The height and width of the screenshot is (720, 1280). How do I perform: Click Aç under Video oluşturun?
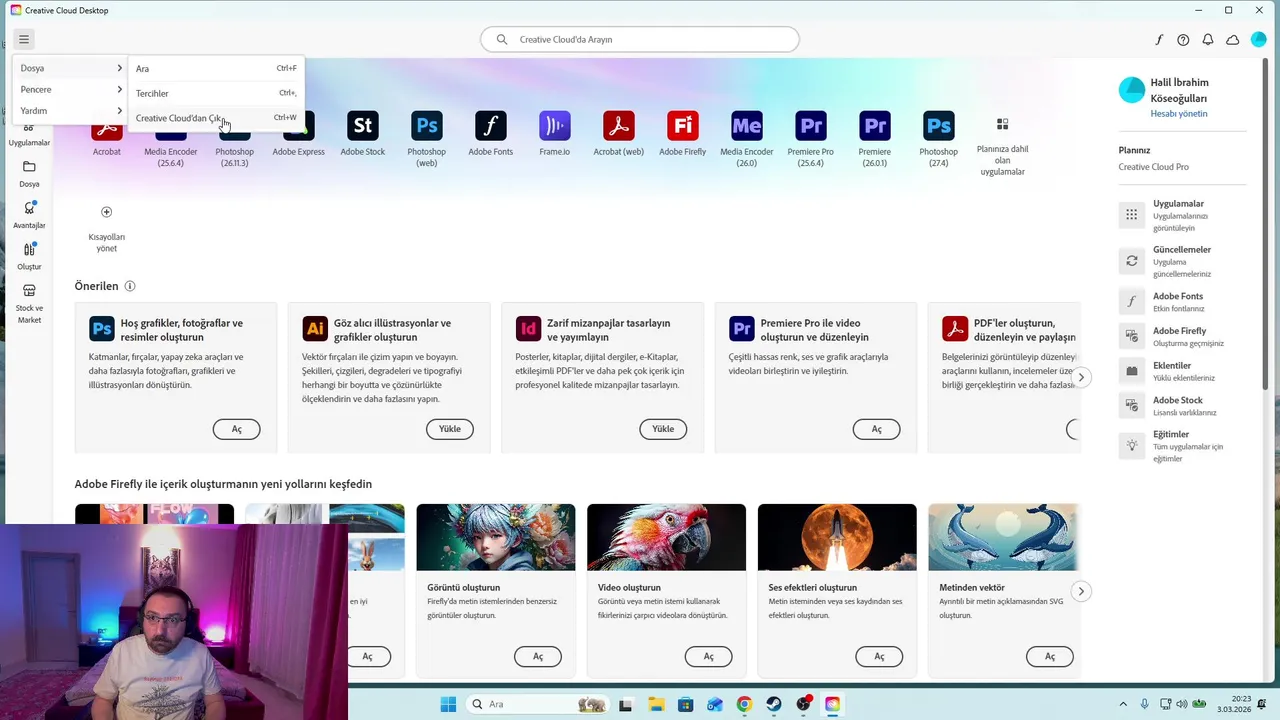(709, 657)
